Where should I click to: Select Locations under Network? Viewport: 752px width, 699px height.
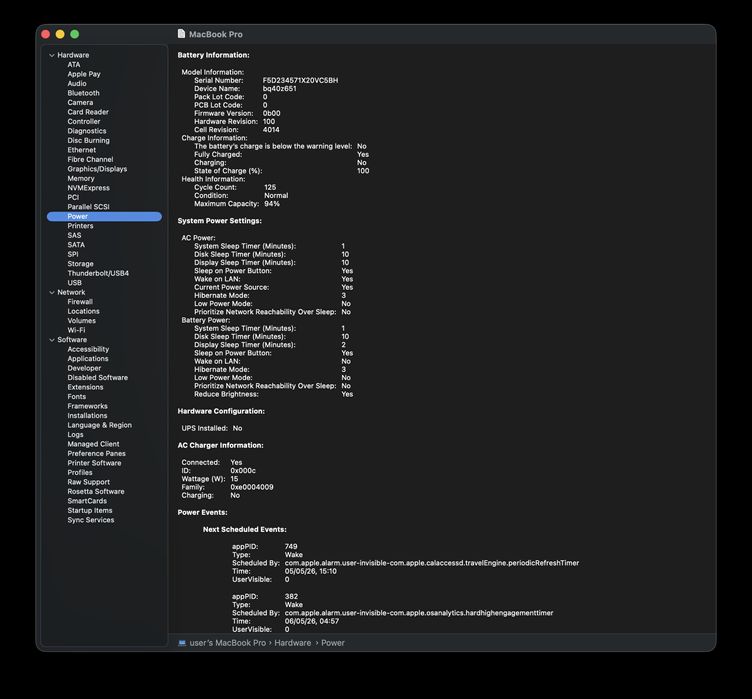(x=83, y=311)
